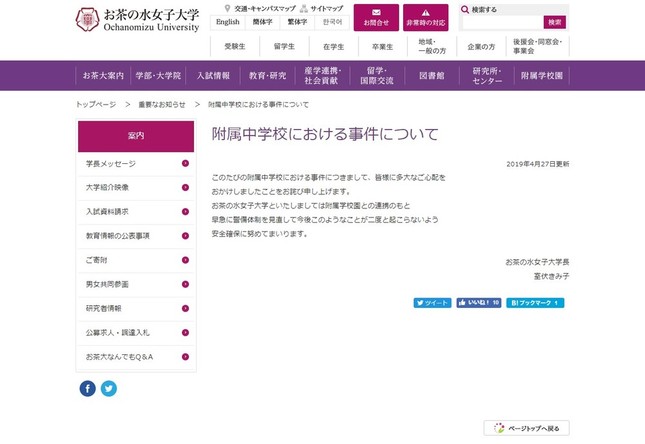Expand the 学長メッセージ sidebar item
The width and height of the screenshot is (645, 444).
pyautogui.click(x=136, y=163)
